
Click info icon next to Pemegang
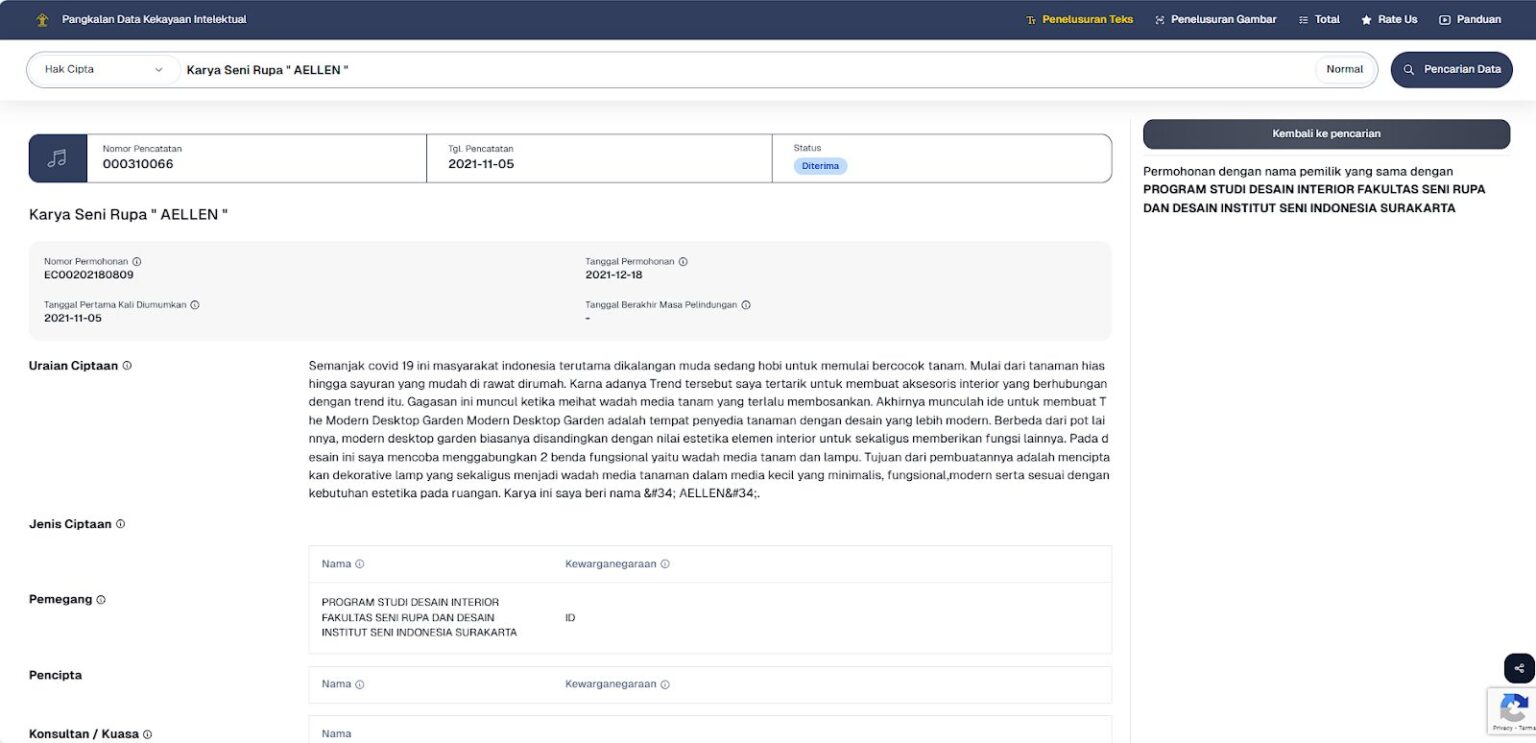coord(101,600)
